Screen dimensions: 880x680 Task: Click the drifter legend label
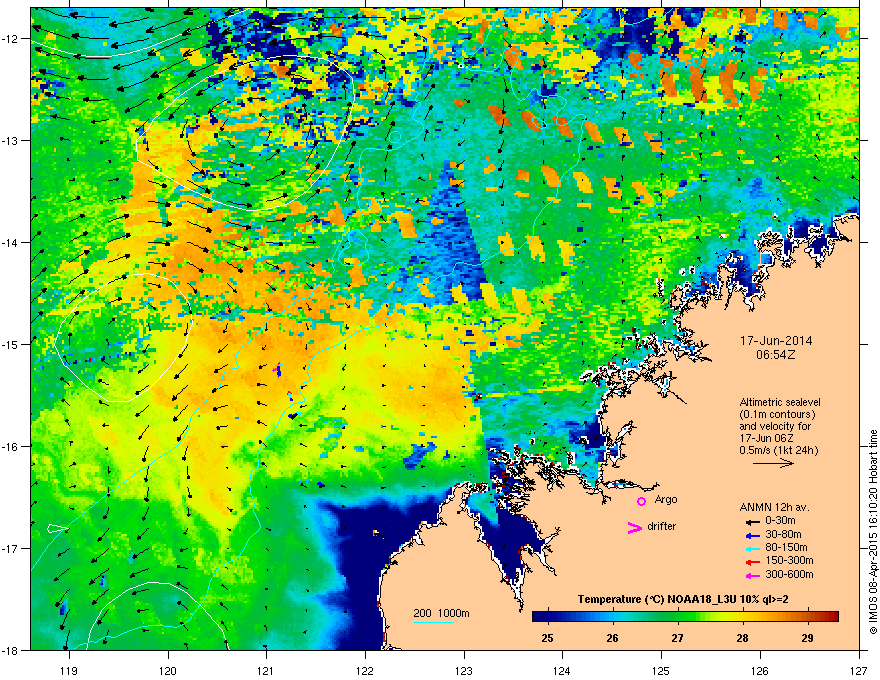tap(662, 526)
